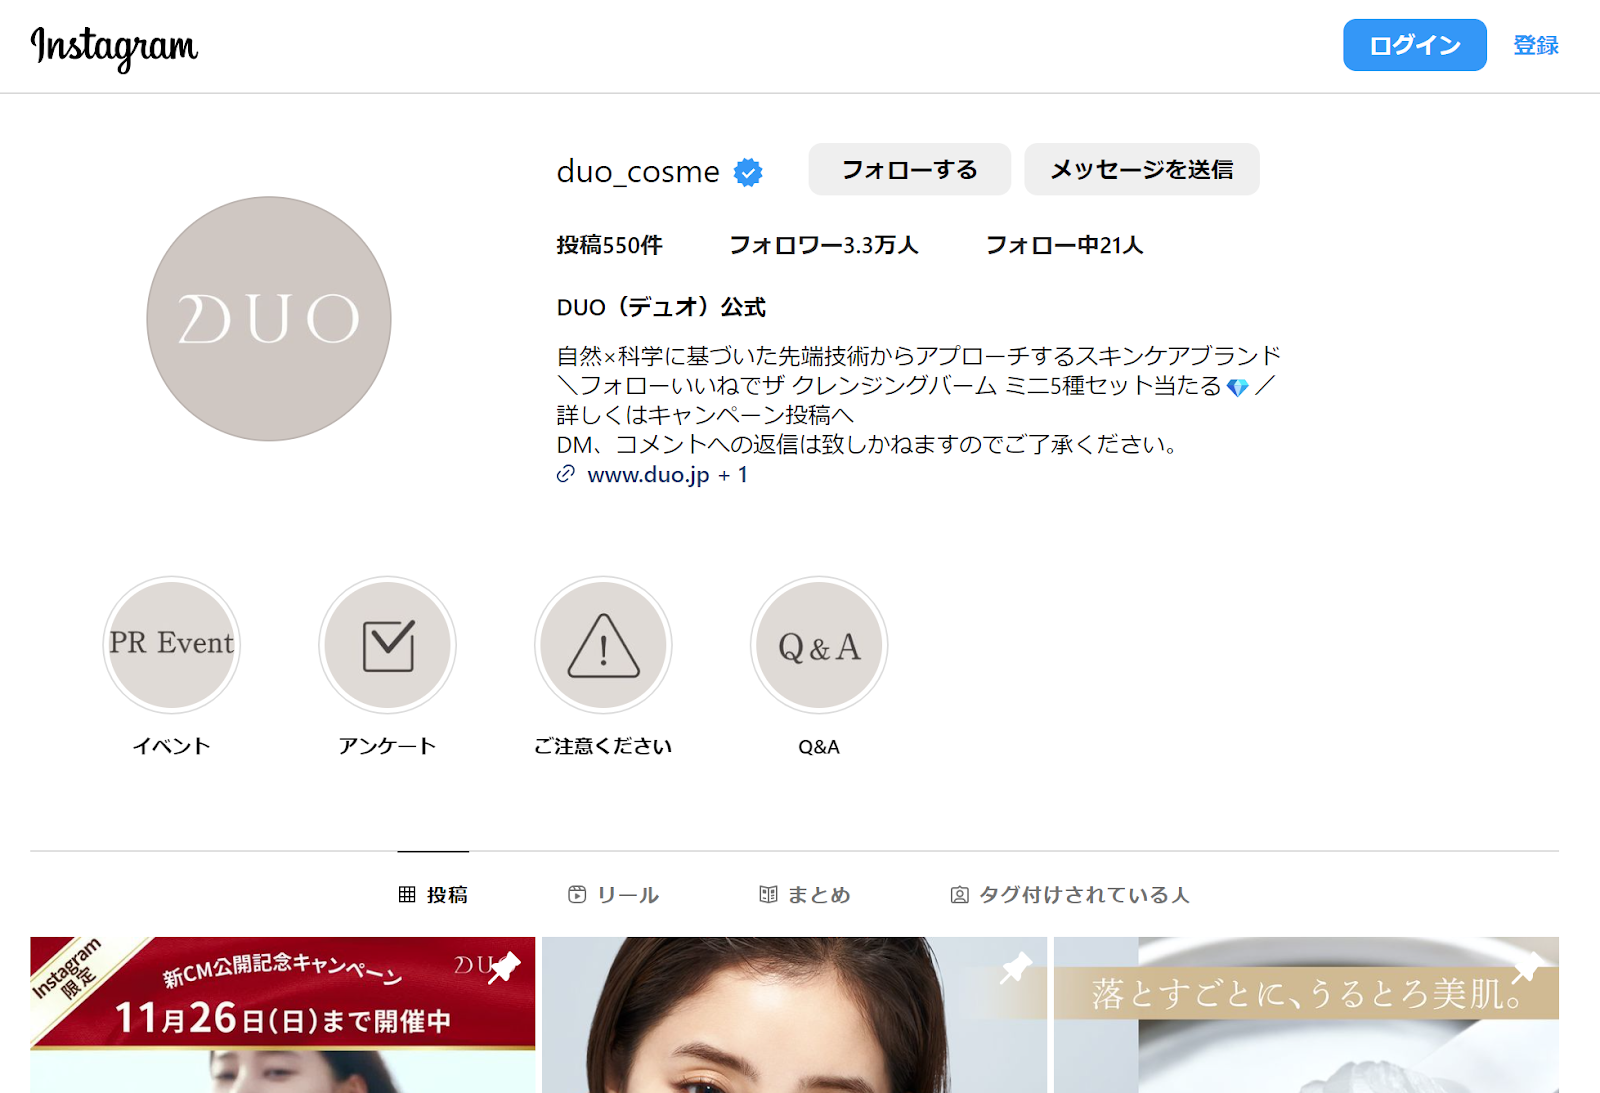The height and width of the screenshot is (1093, 1600).
Task: Click the blue ログイン button
Action: [x=1414, y=45]
